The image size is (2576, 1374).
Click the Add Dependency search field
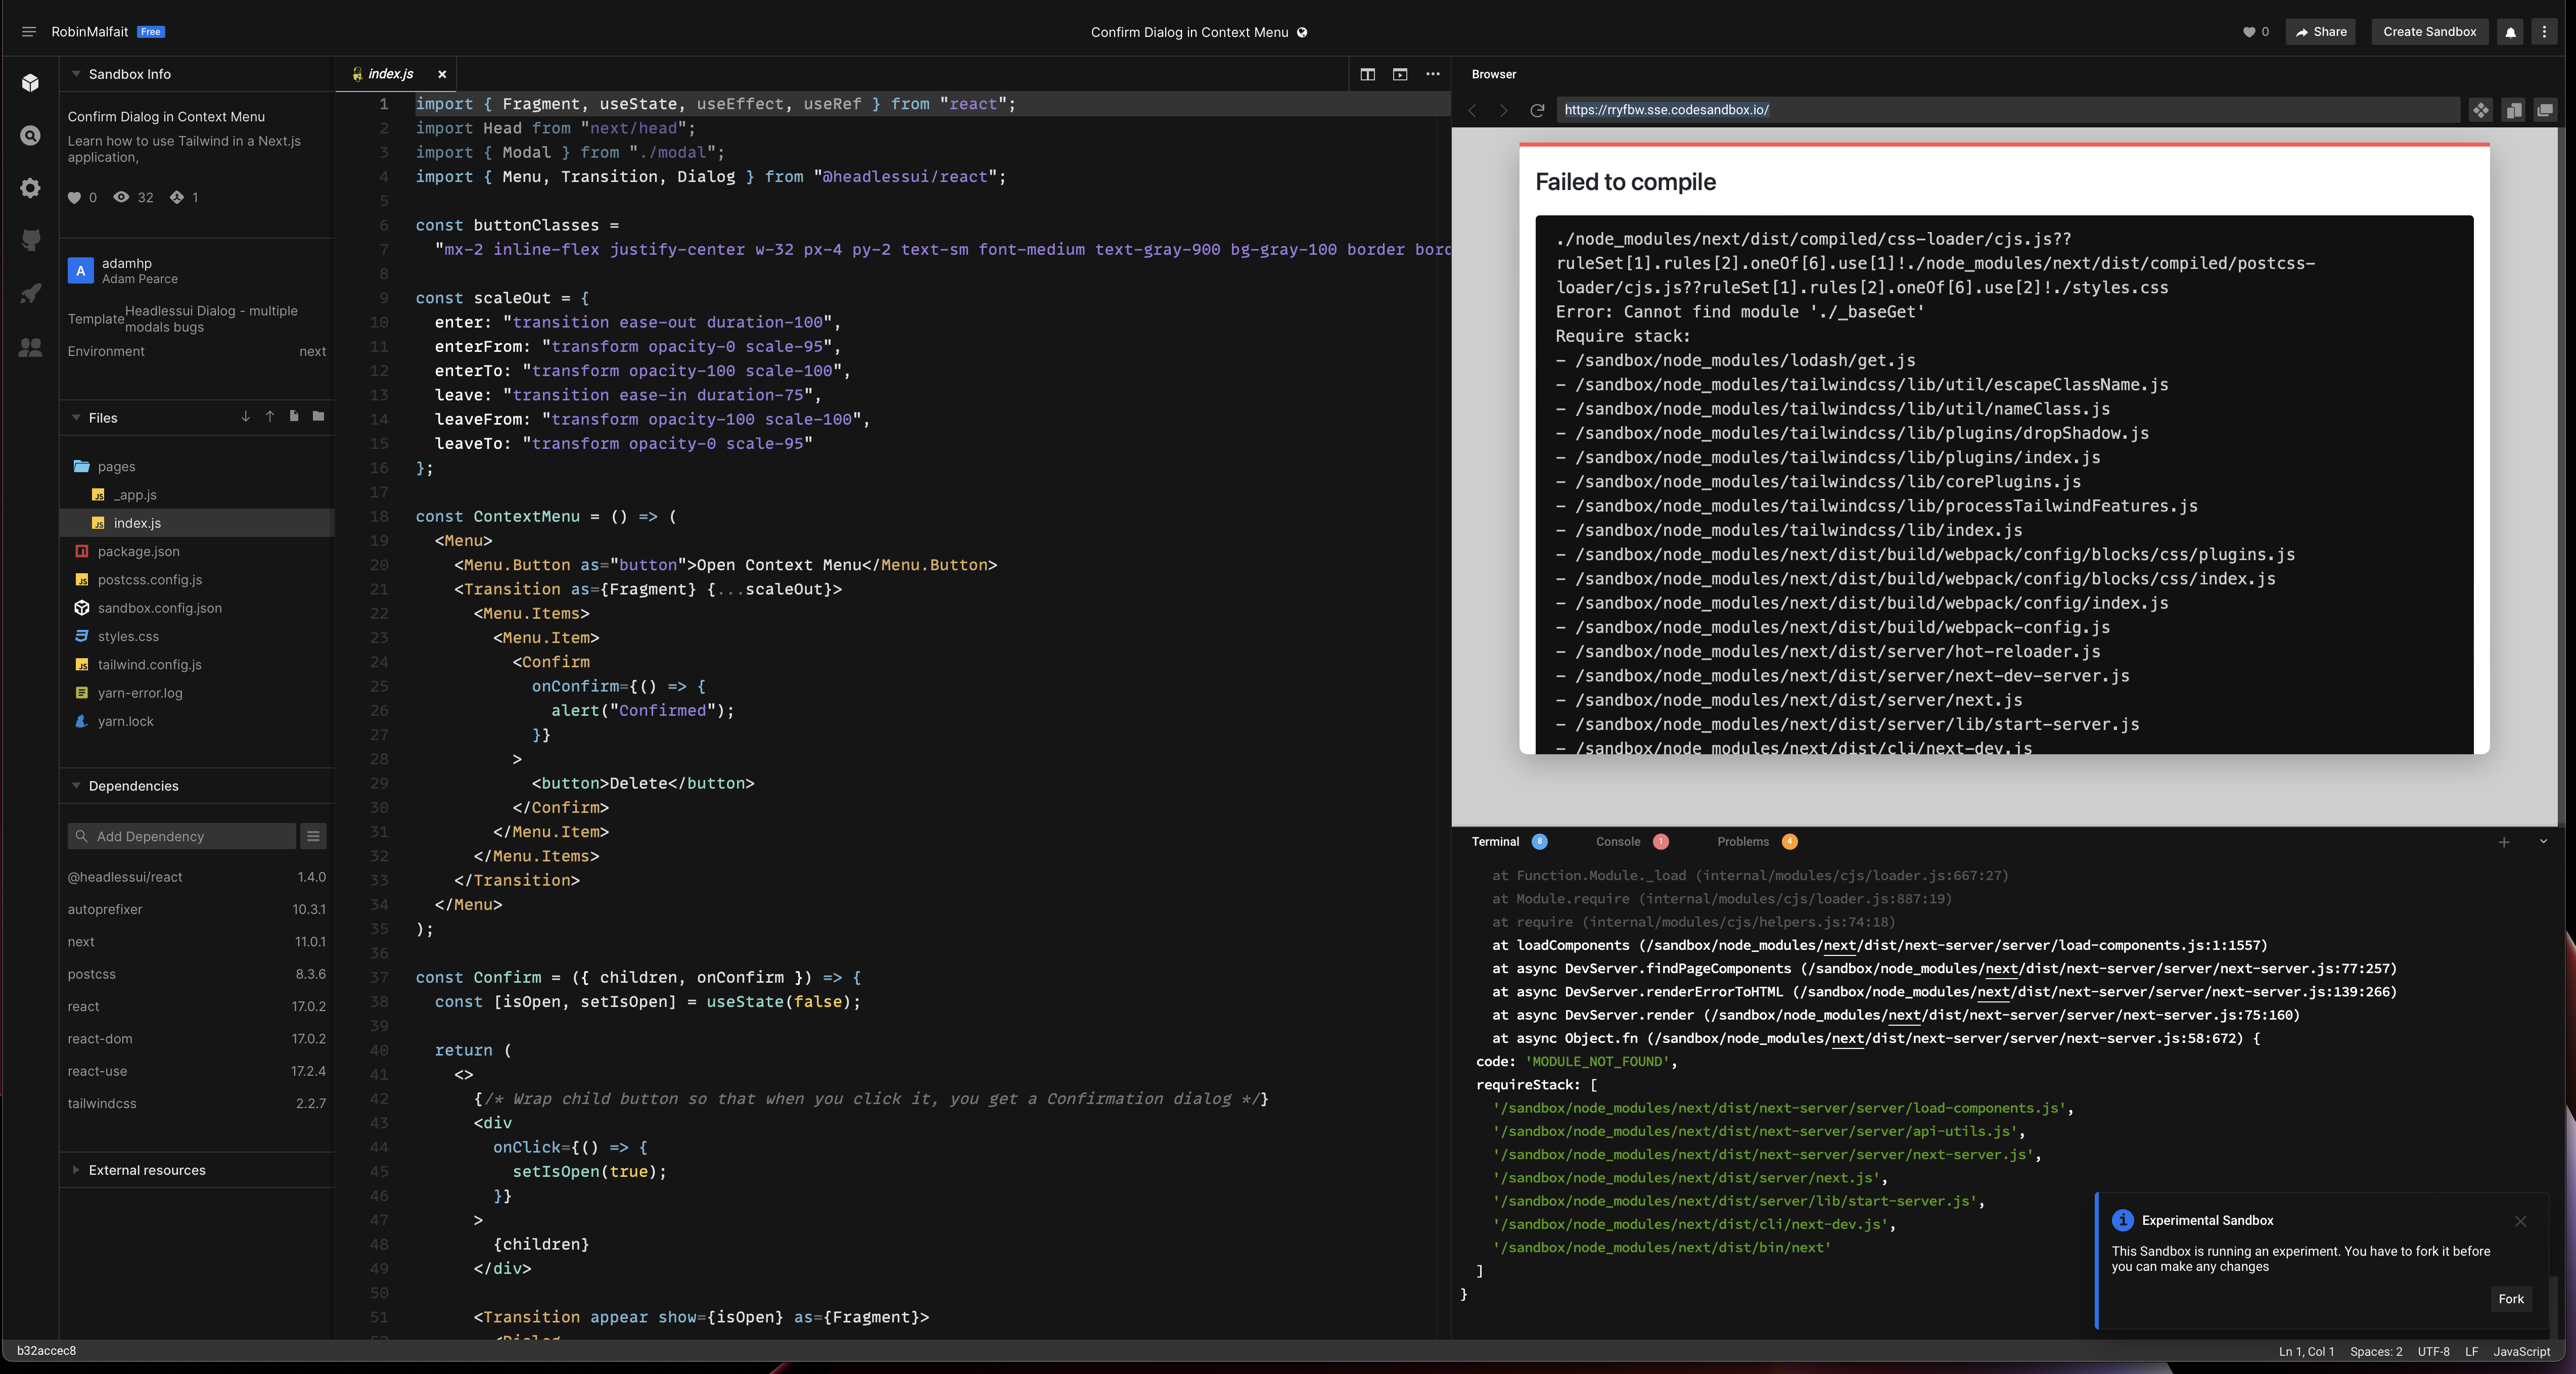181,836
